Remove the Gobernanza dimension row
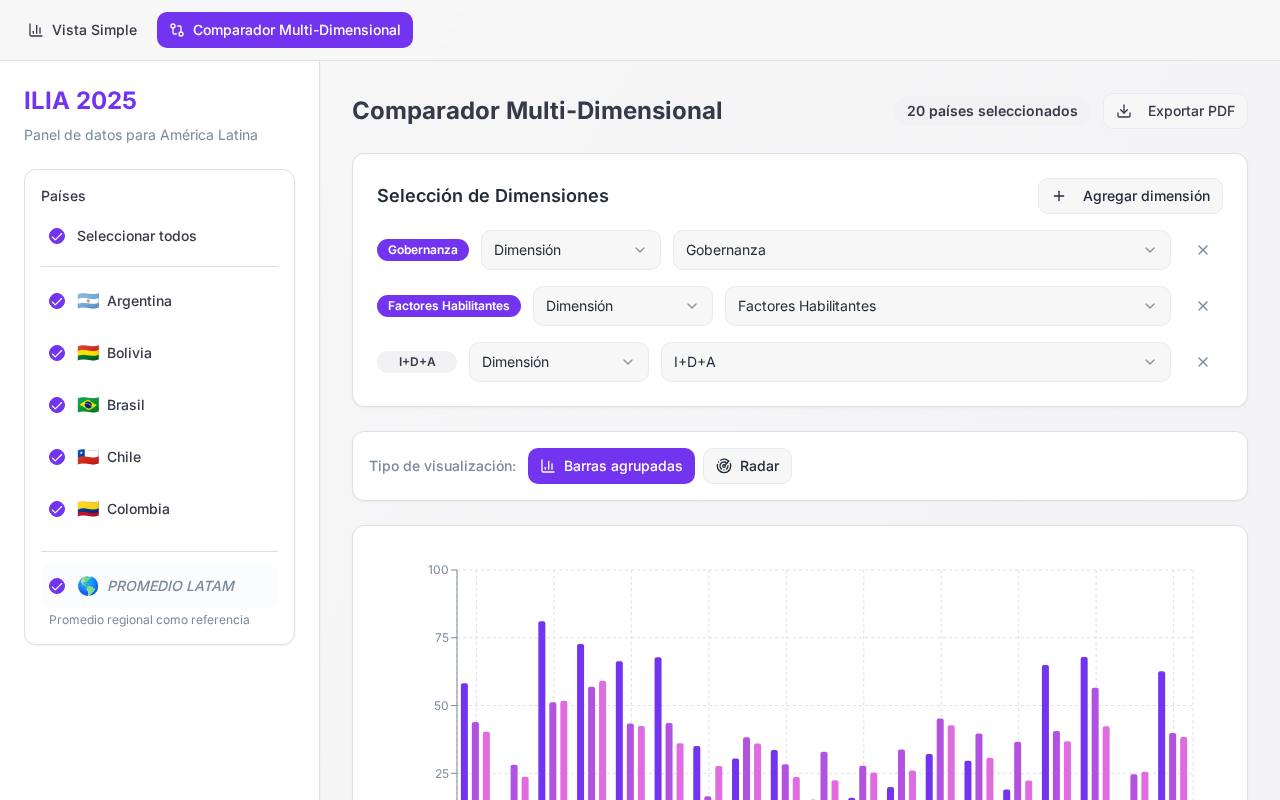The image size is (1280, 800). 1203,250
